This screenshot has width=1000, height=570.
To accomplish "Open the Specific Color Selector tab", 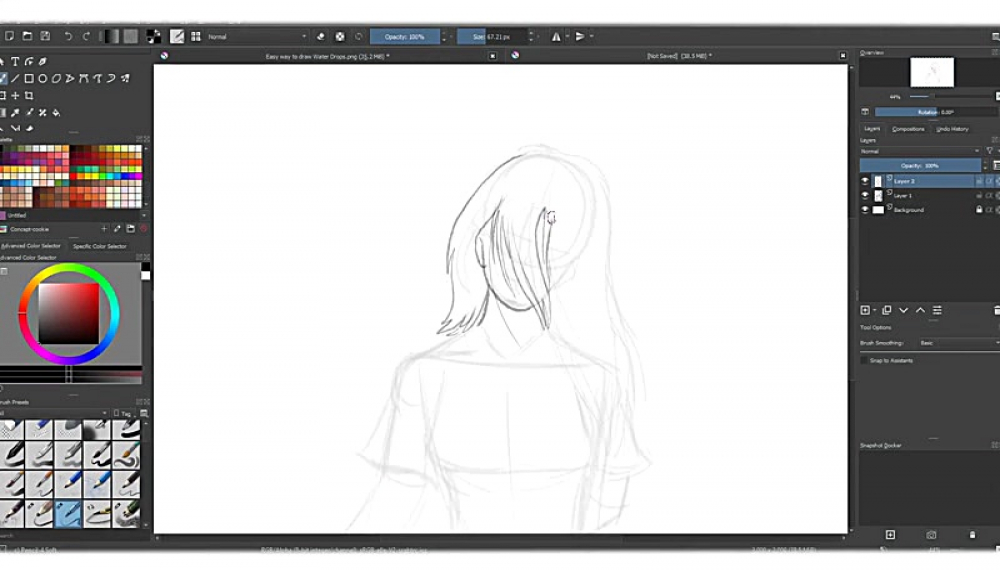I will point(100,246).
